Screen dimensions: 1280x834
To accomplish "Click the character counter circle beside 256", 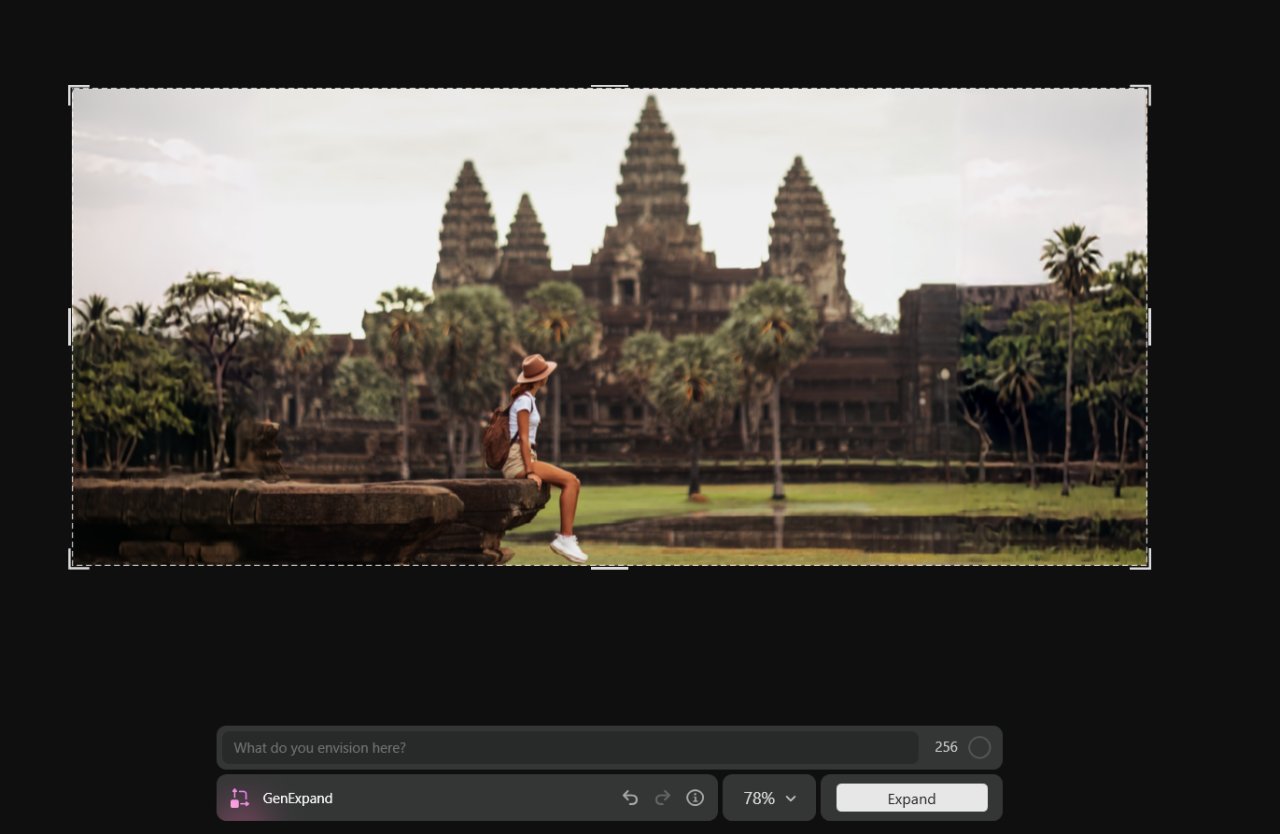I will 980,748.
